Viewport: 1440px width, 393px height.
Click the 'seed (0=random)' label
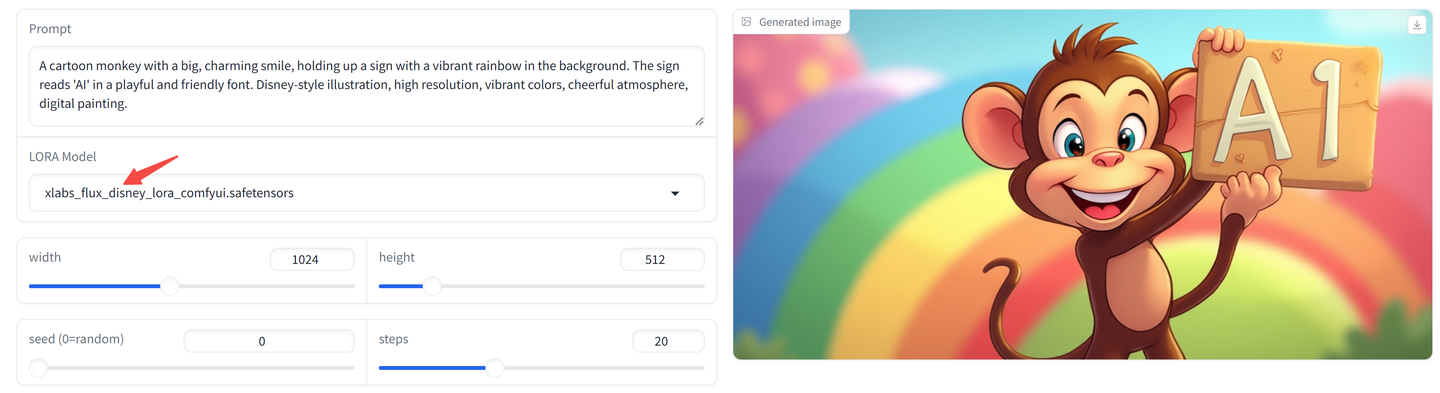pyautogui.click(x=76, y=339)
